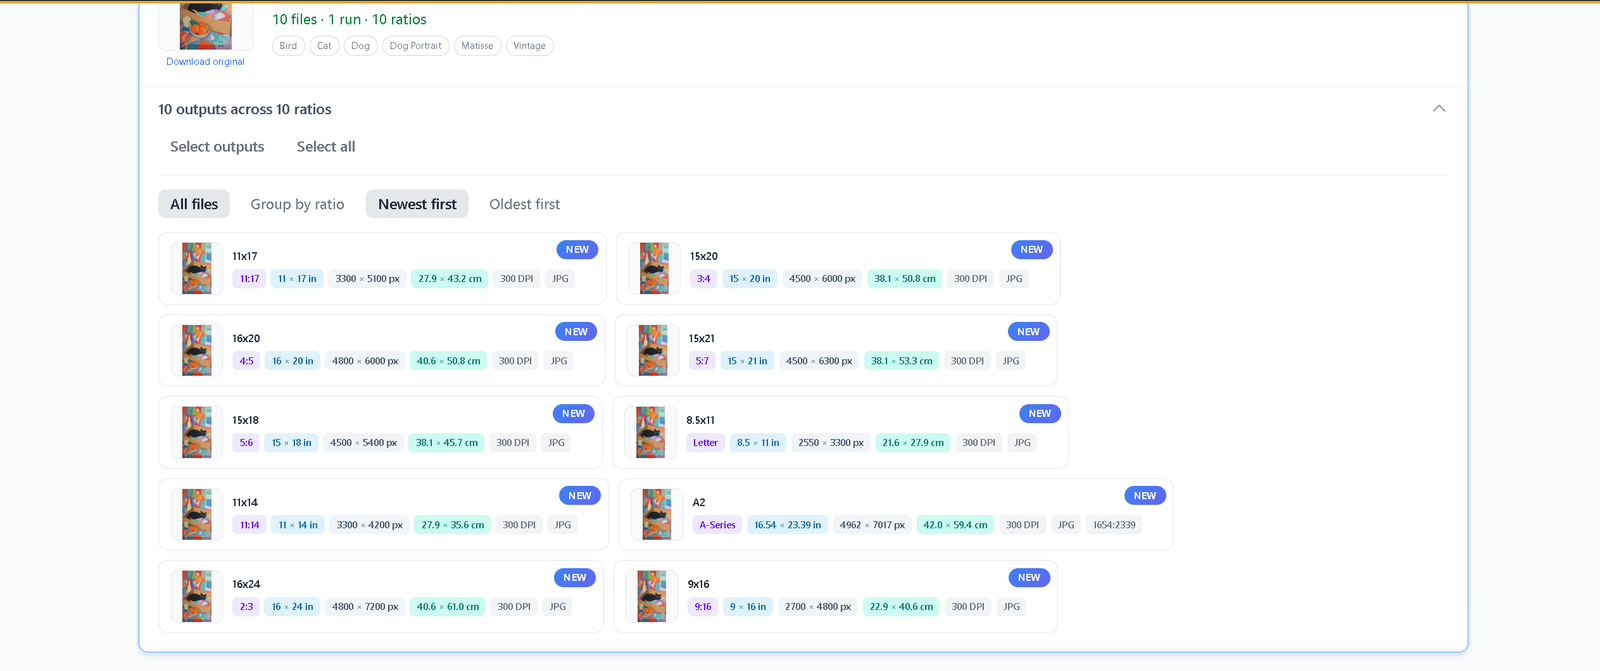Click the Matisse tag chip

click(x=477, y=46)
